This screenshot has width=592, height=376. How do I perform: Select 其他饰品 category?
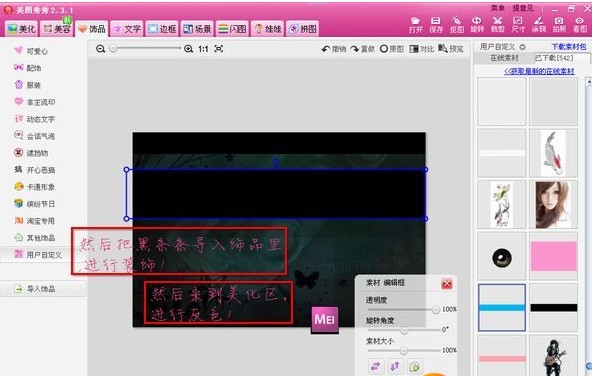click(x=35, y=238)
